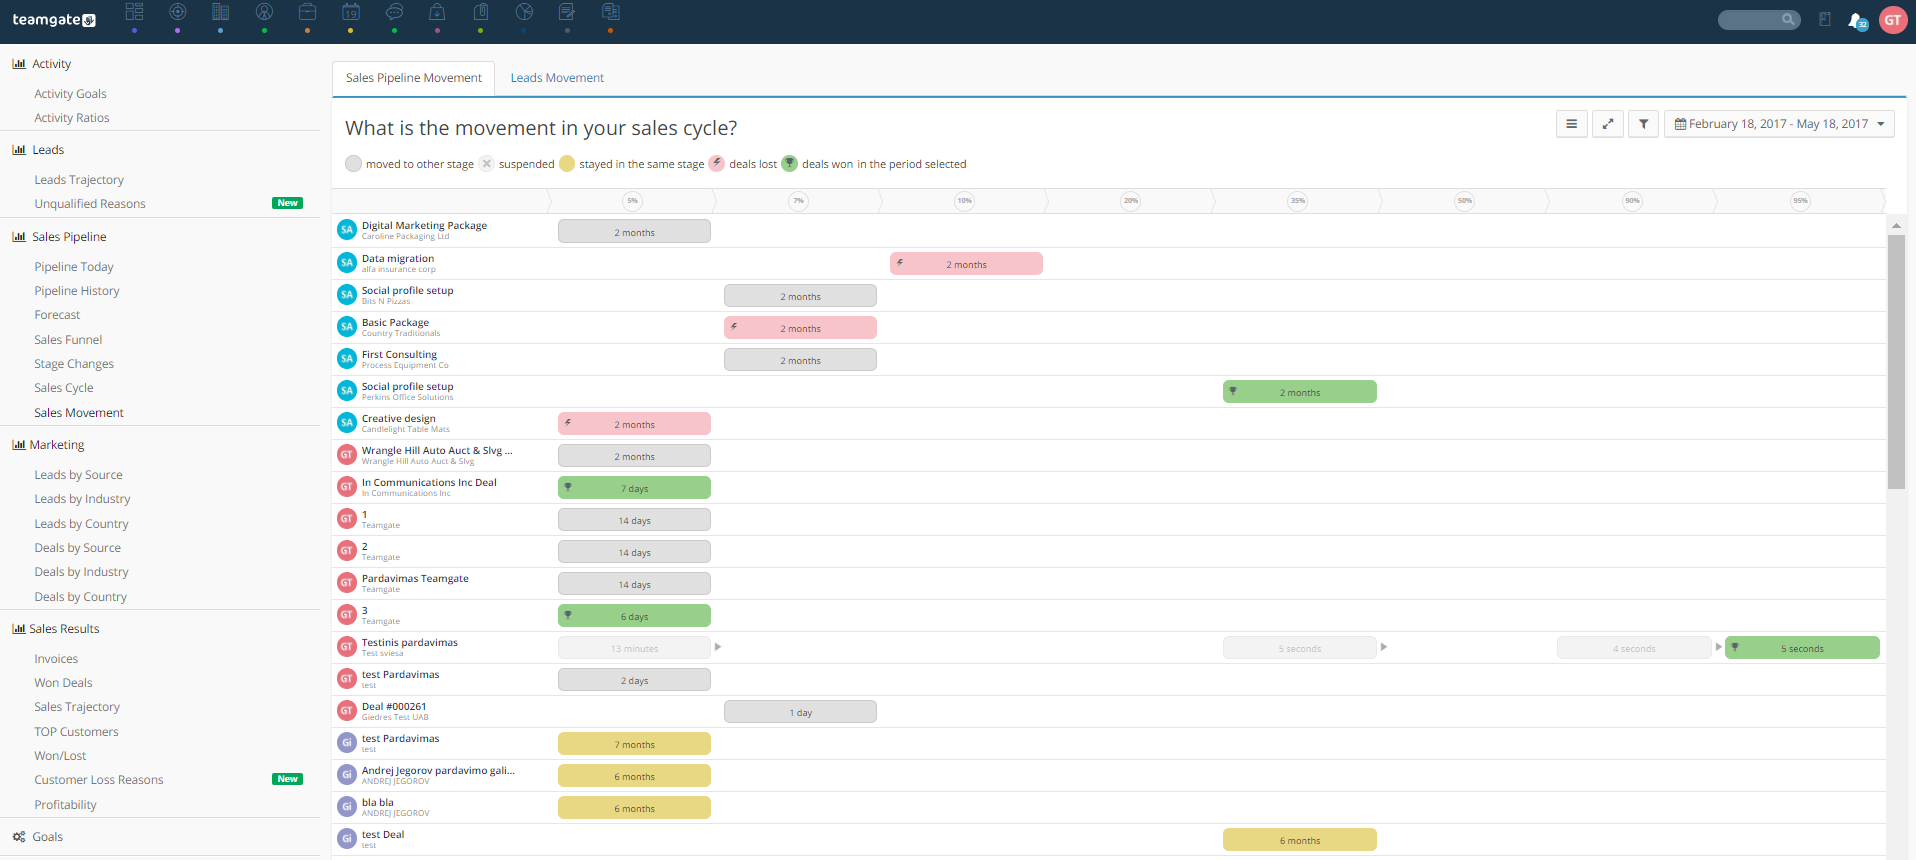This screenshot has width=1916, height=860.
Task: Expand chart to fullscreen with arrows icon
Action: [1607, 124]
